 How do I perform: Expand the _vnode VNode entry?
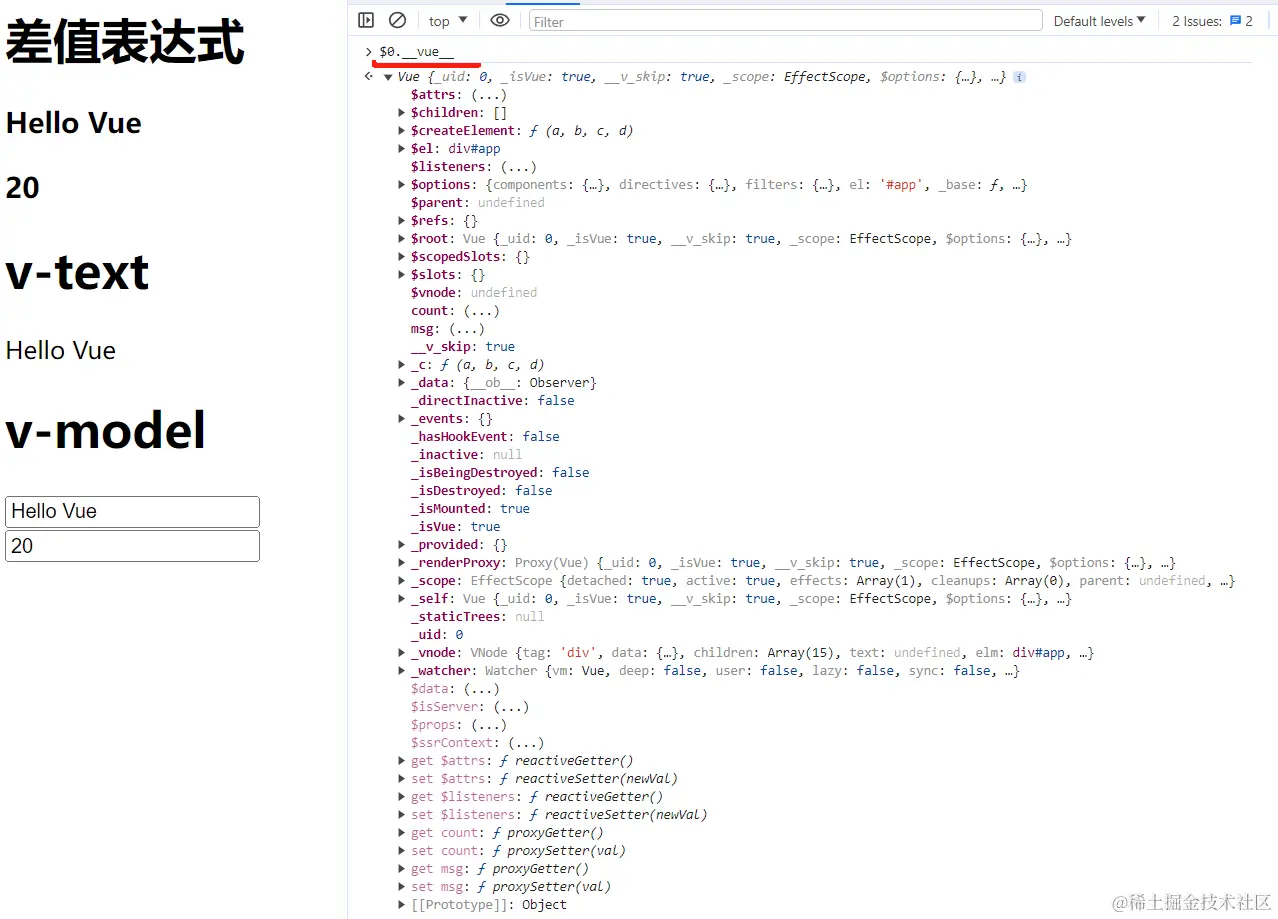click(x=402, y=653)
